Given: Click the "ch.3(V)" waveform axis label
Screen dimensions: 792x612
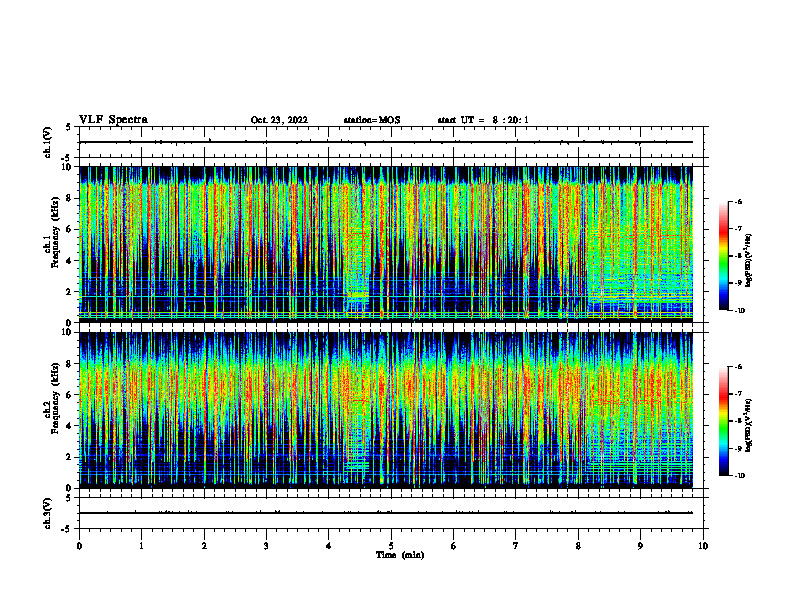Looking at the screenshot, I should click(x=47, y=513).
